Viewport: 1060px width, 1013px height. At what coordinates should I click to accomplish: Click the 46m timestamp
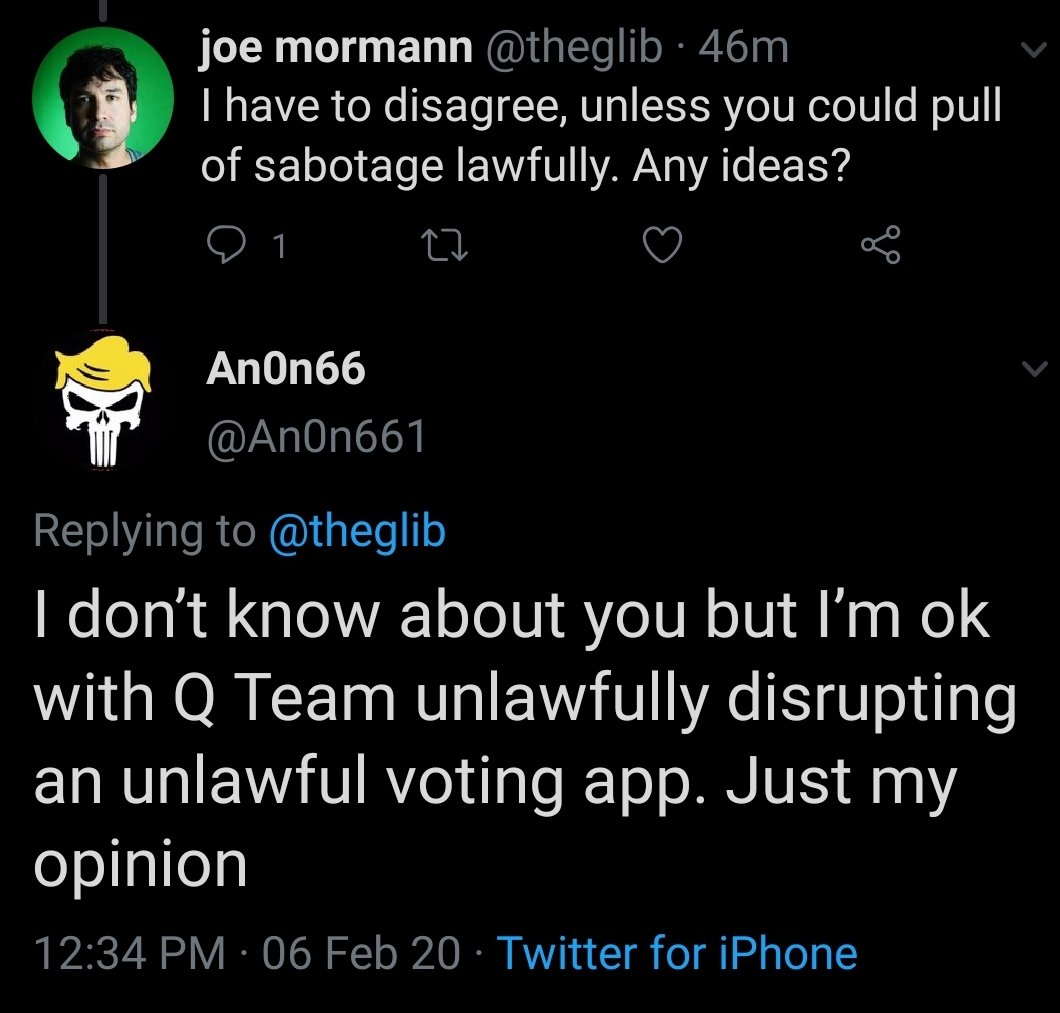click(745, 47)
